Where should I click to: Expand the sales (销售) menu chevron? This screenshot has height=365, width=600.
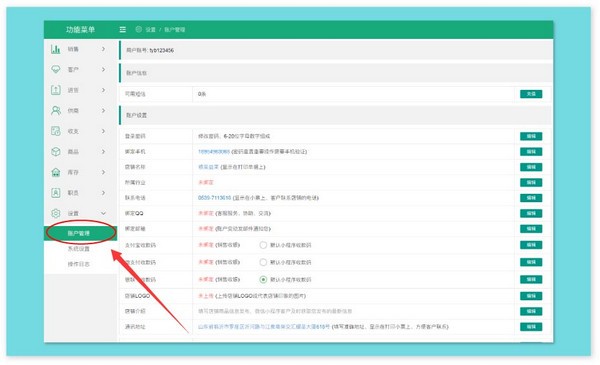click(x=103, y=49)
